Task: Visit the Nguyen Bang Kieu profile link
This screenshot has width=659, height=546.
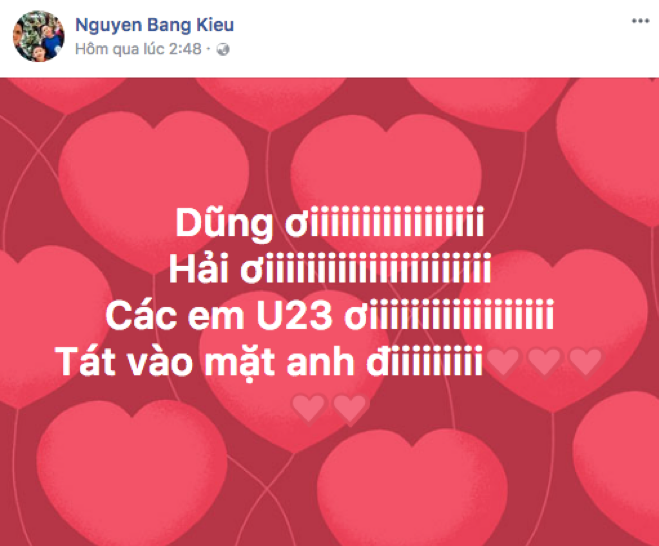Action: [x=154, y=25]
